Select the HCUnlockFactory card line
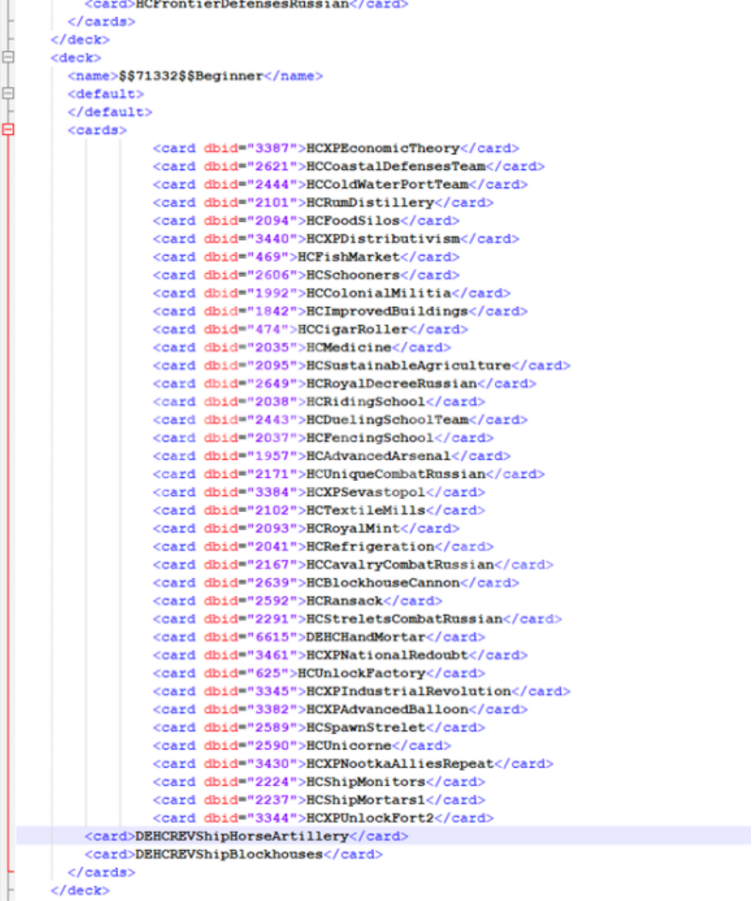 click(x=319, y=673)
